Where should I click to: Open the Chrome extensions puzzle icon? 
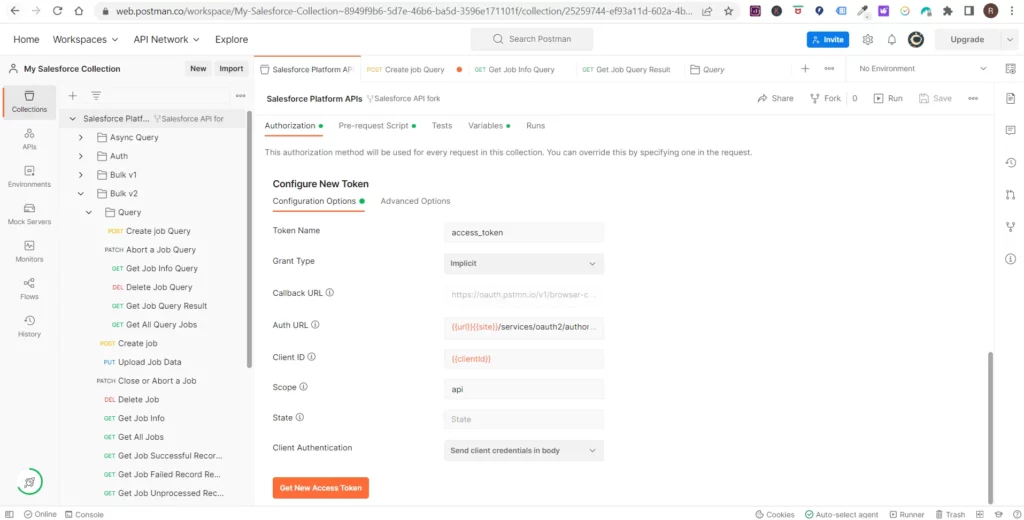pos(947,11)
